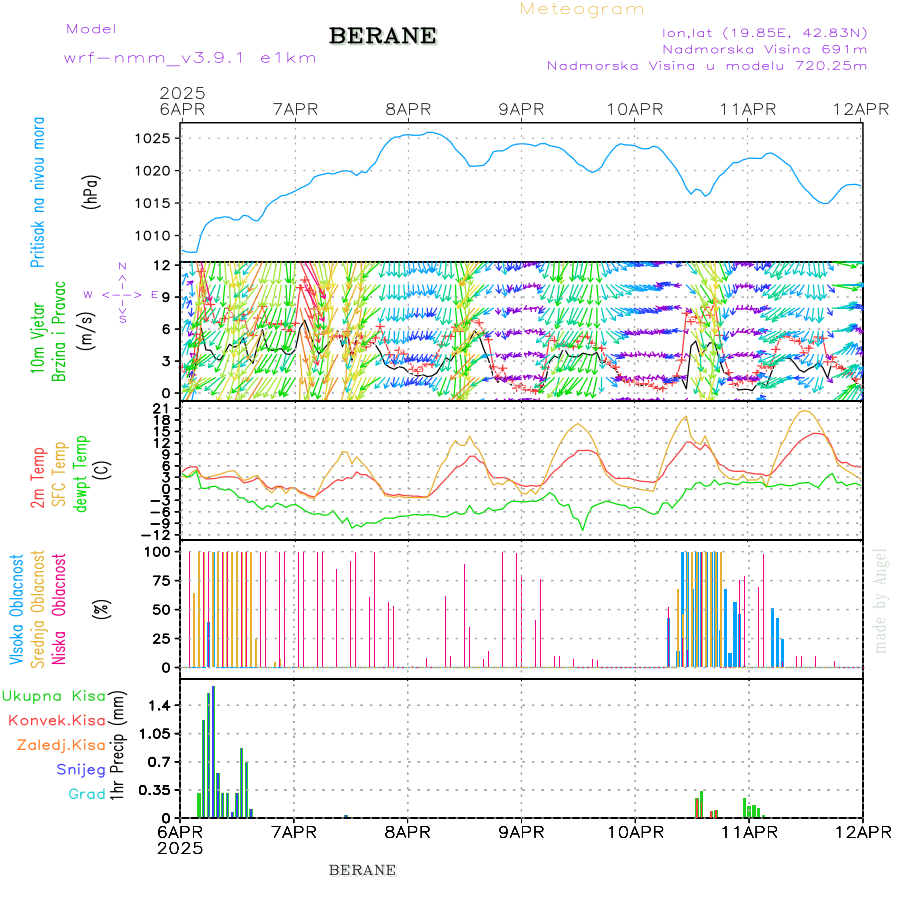The height and width of the screenshot is (900, 900).
Task: Click the Meteogram heading text
Action: click(582, 9)
